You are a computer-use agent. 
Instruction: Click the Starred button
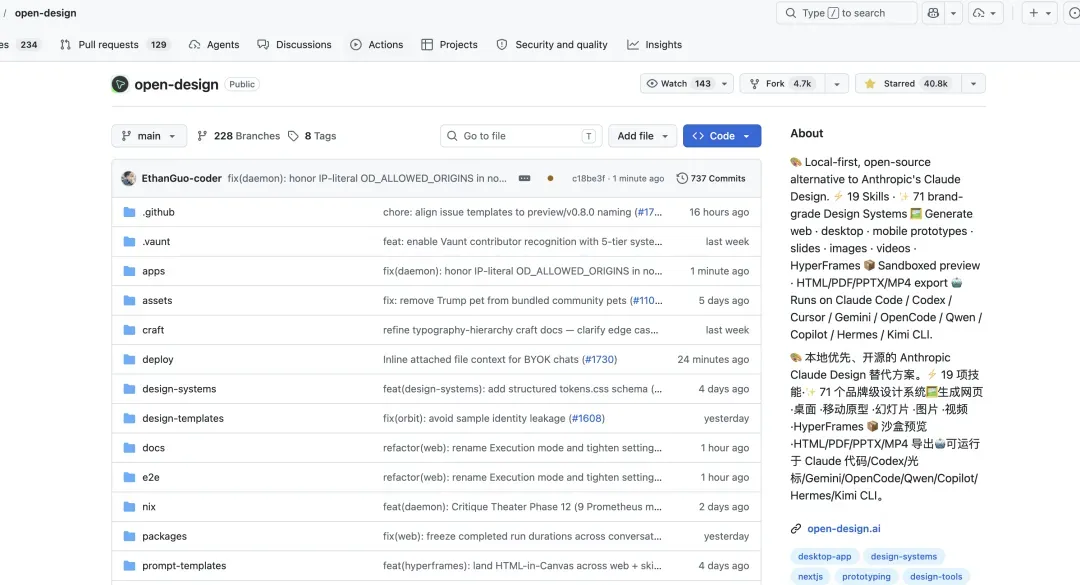point(908,83)
